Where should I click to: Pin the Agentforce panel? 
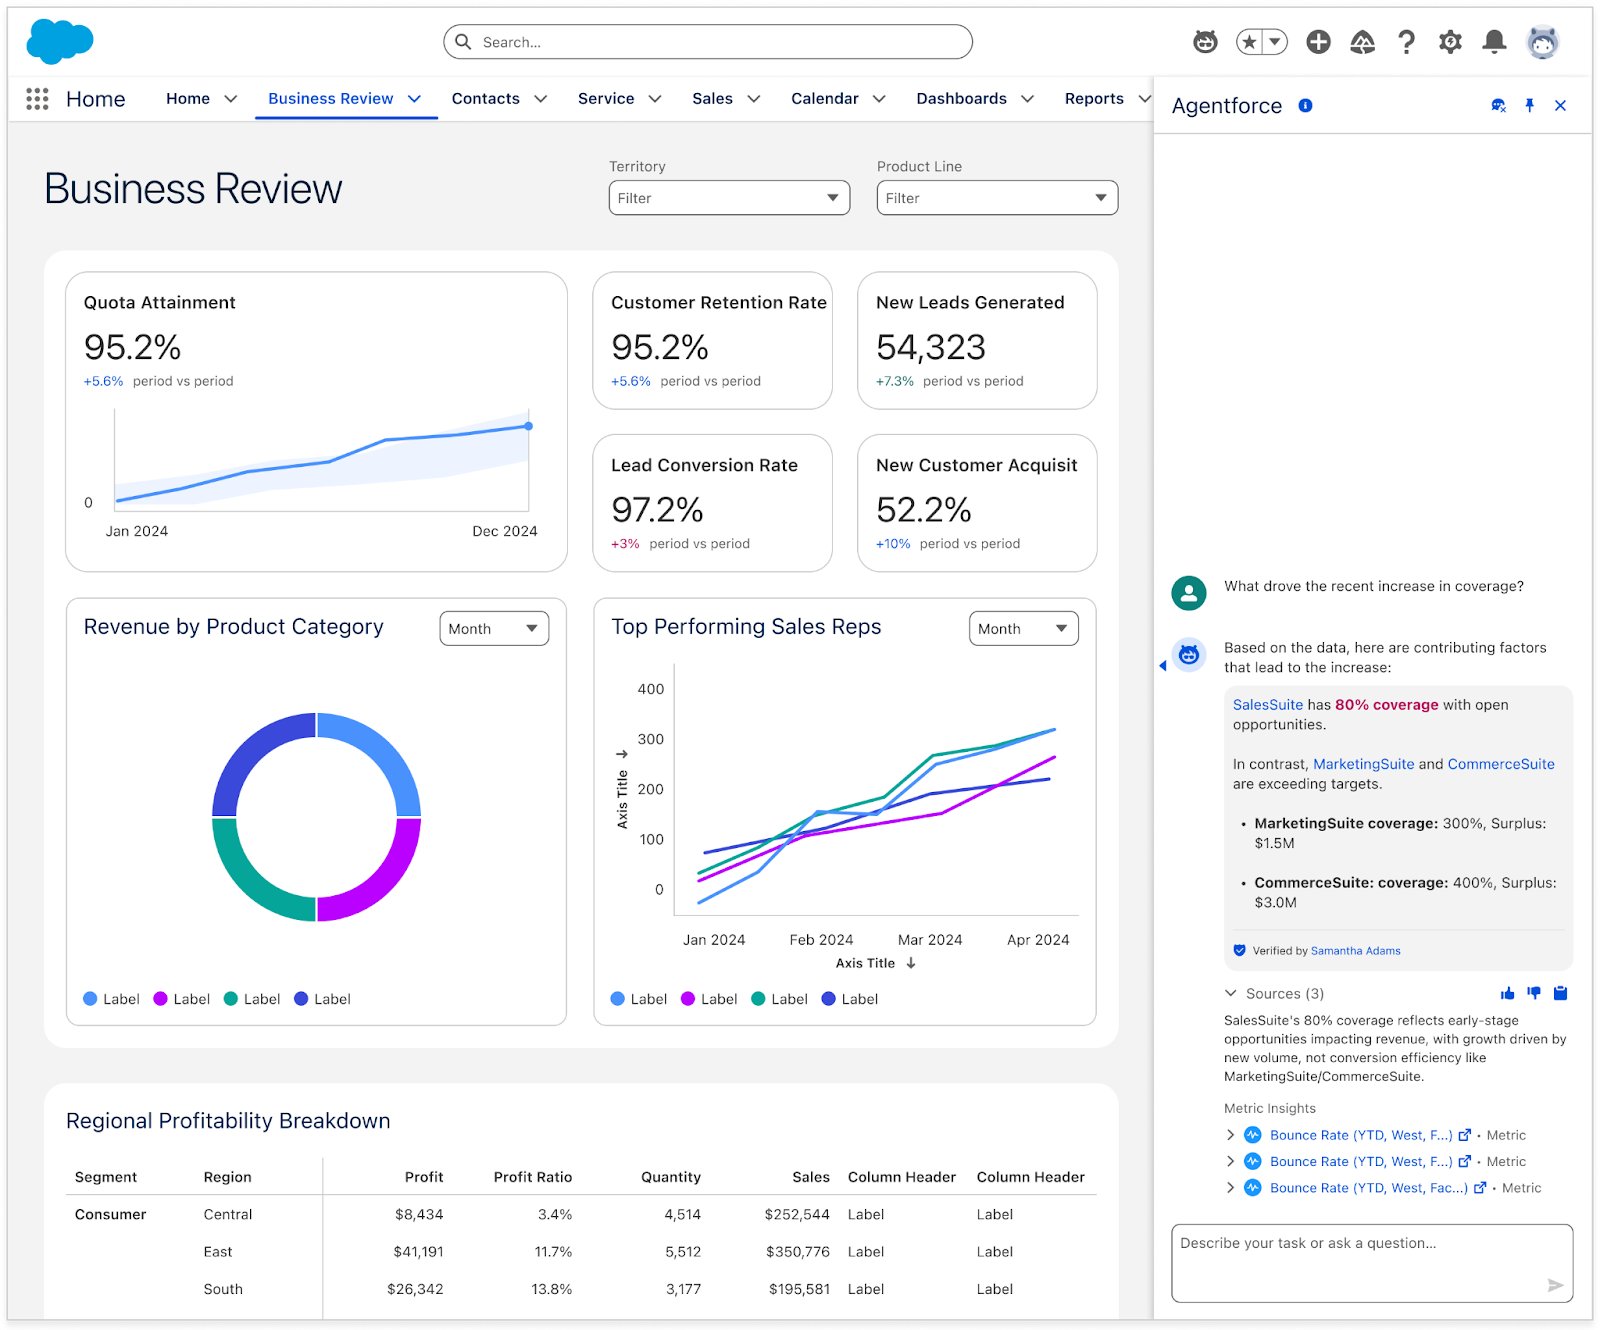coord(1529,106)
